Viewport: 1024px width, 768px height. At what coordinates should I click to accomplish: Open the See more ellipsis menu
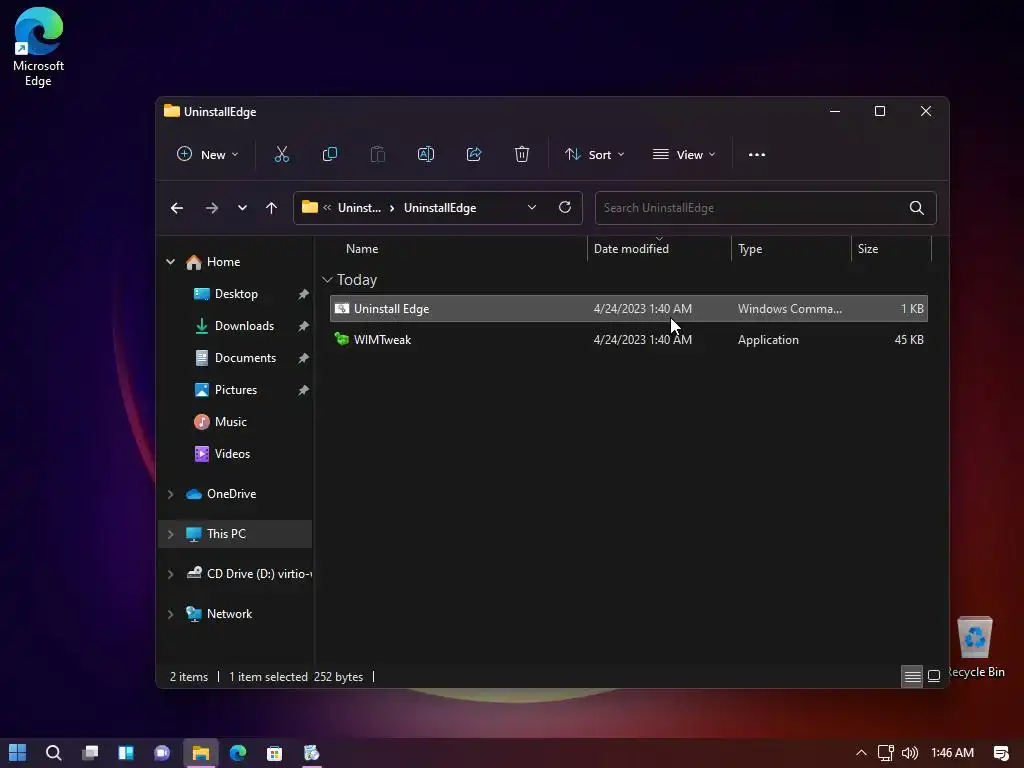pos(757,155)
